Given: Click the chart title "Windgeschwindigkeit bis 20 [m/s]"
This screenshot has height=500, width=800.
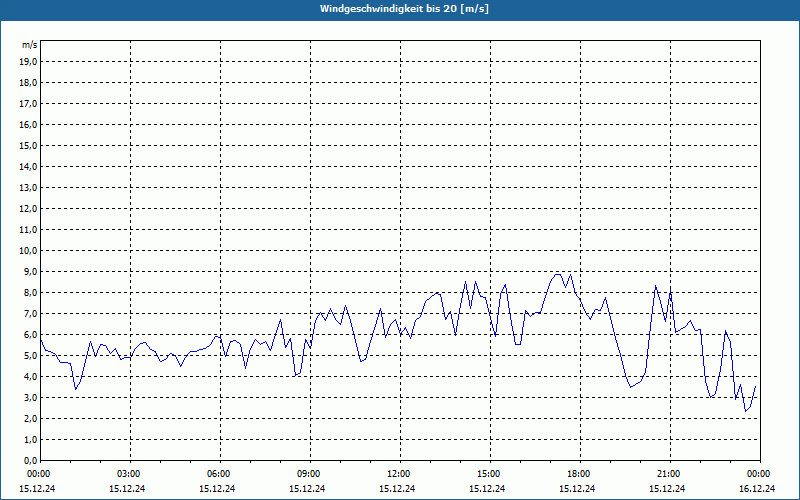Looking at the screenshot, I should (x=404, y=9).
